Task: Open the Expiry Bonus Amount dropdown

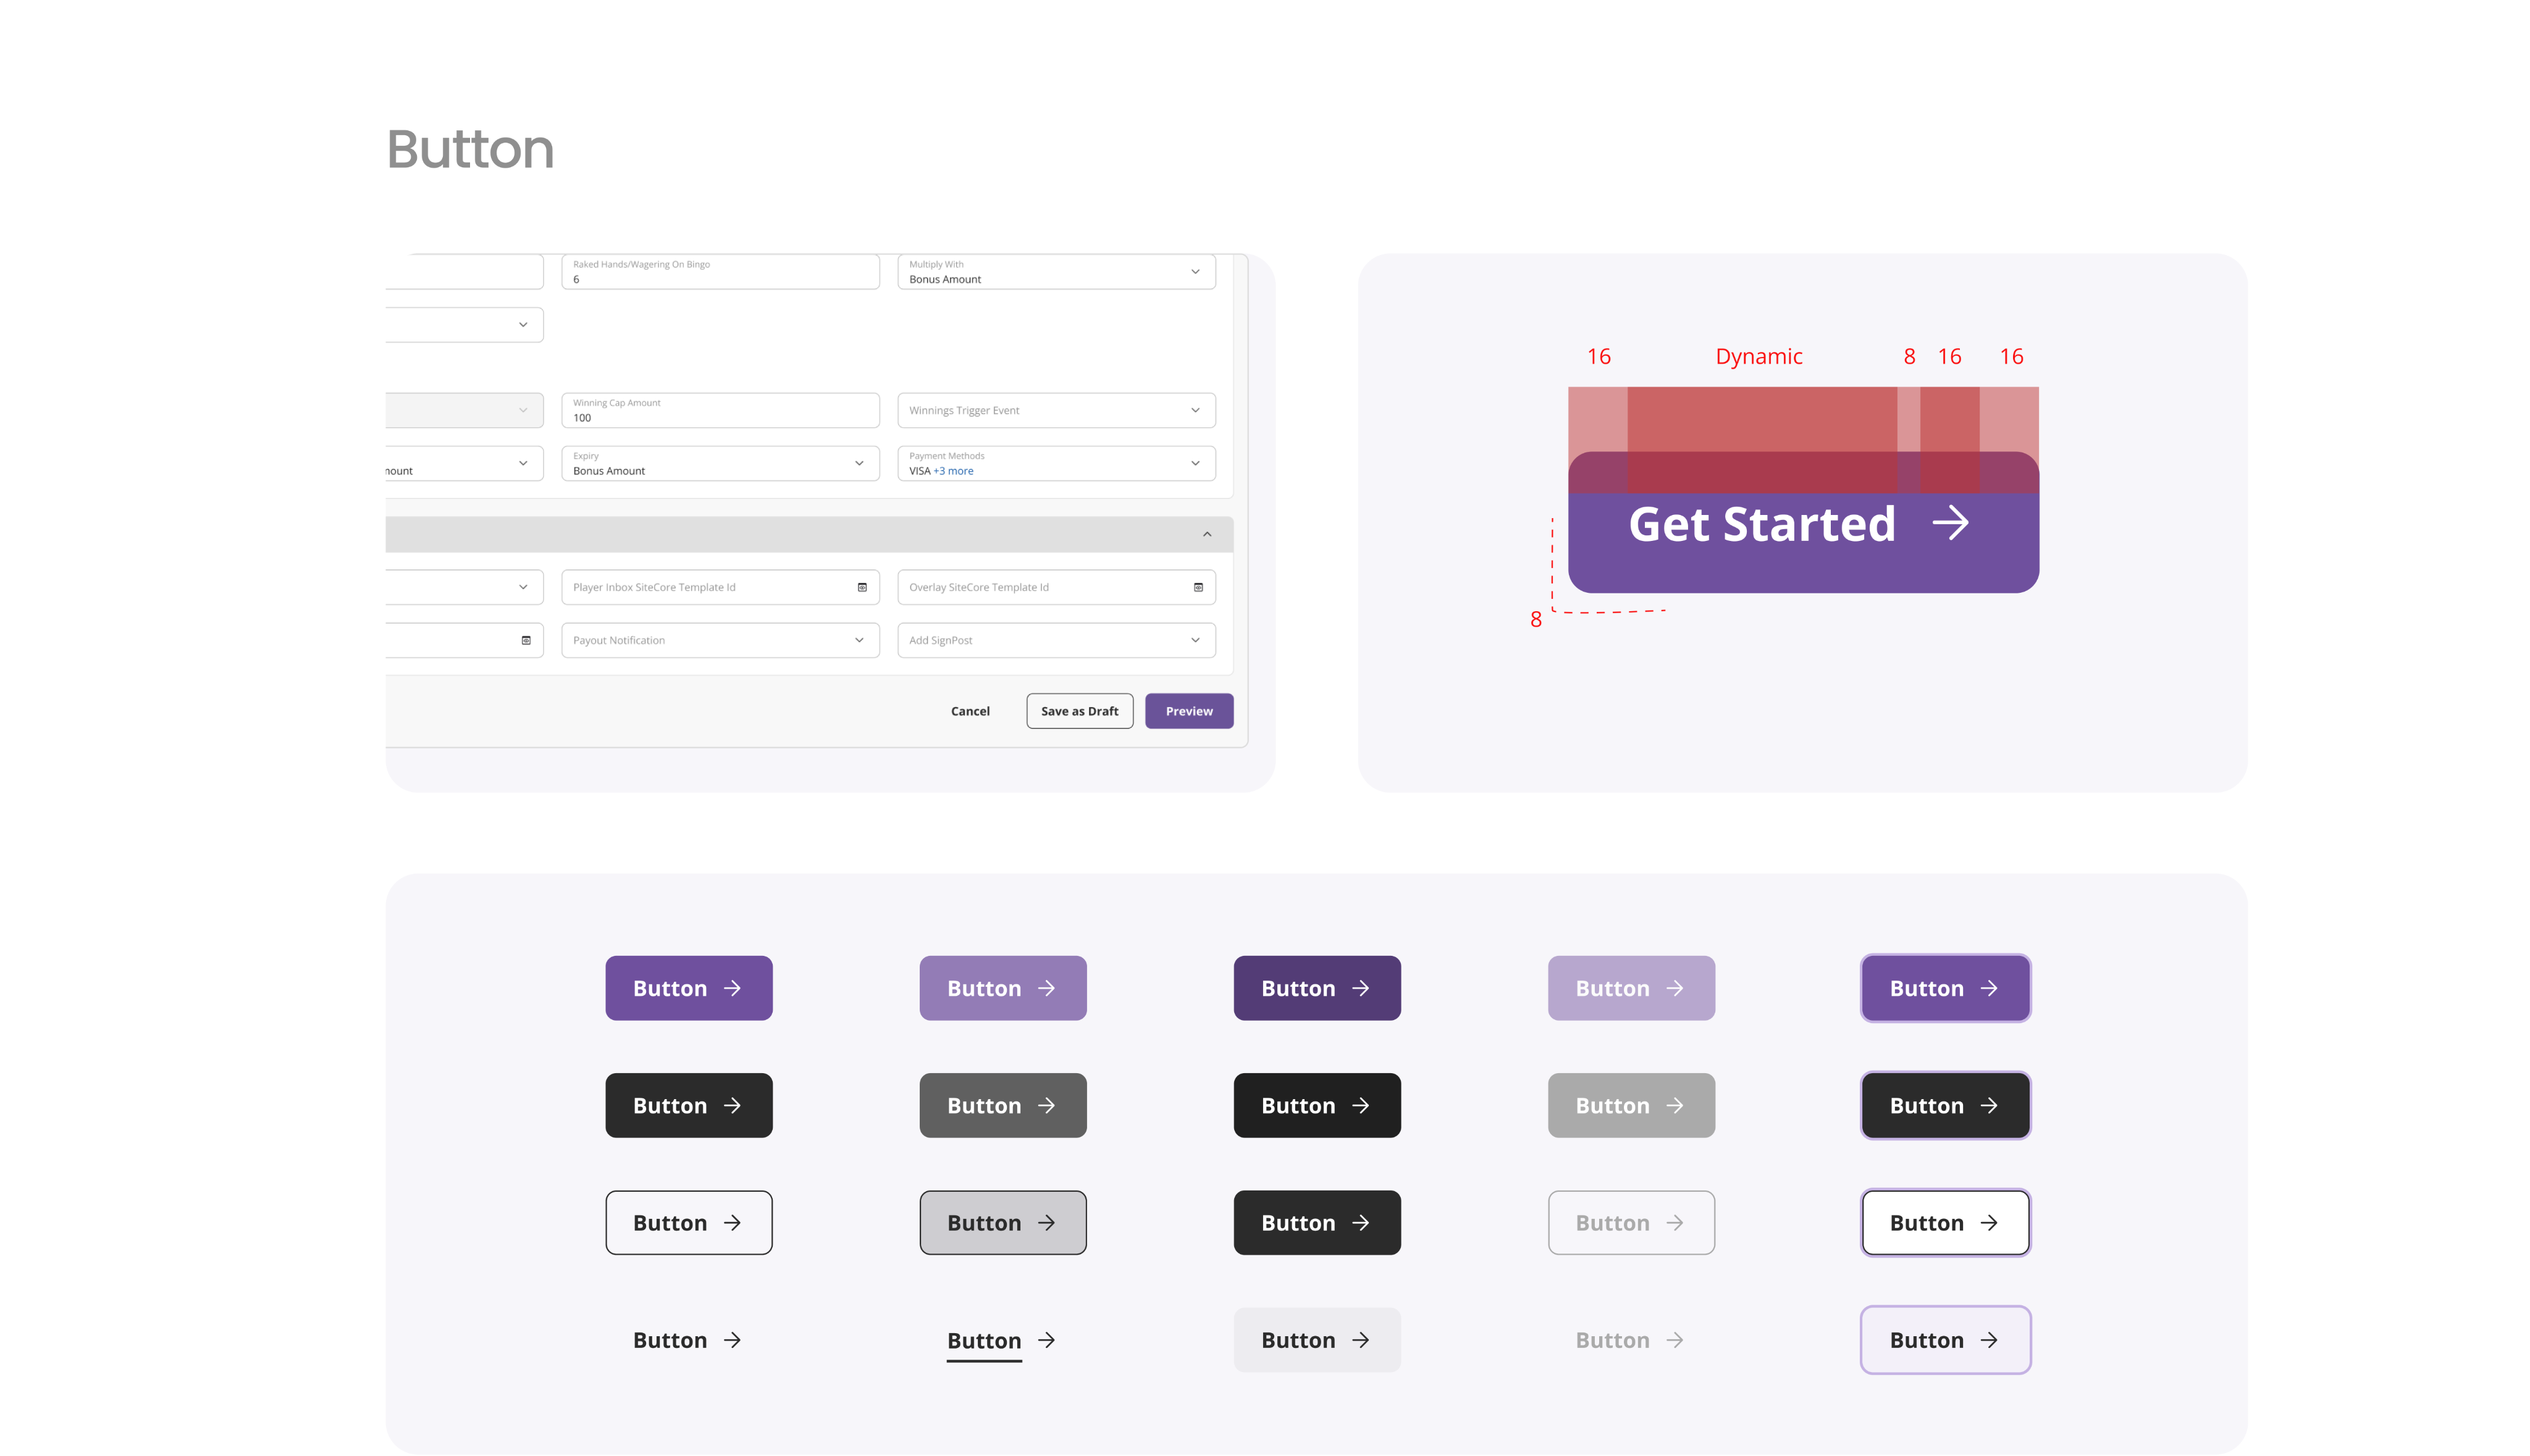Action: click(x=859, y=463)
